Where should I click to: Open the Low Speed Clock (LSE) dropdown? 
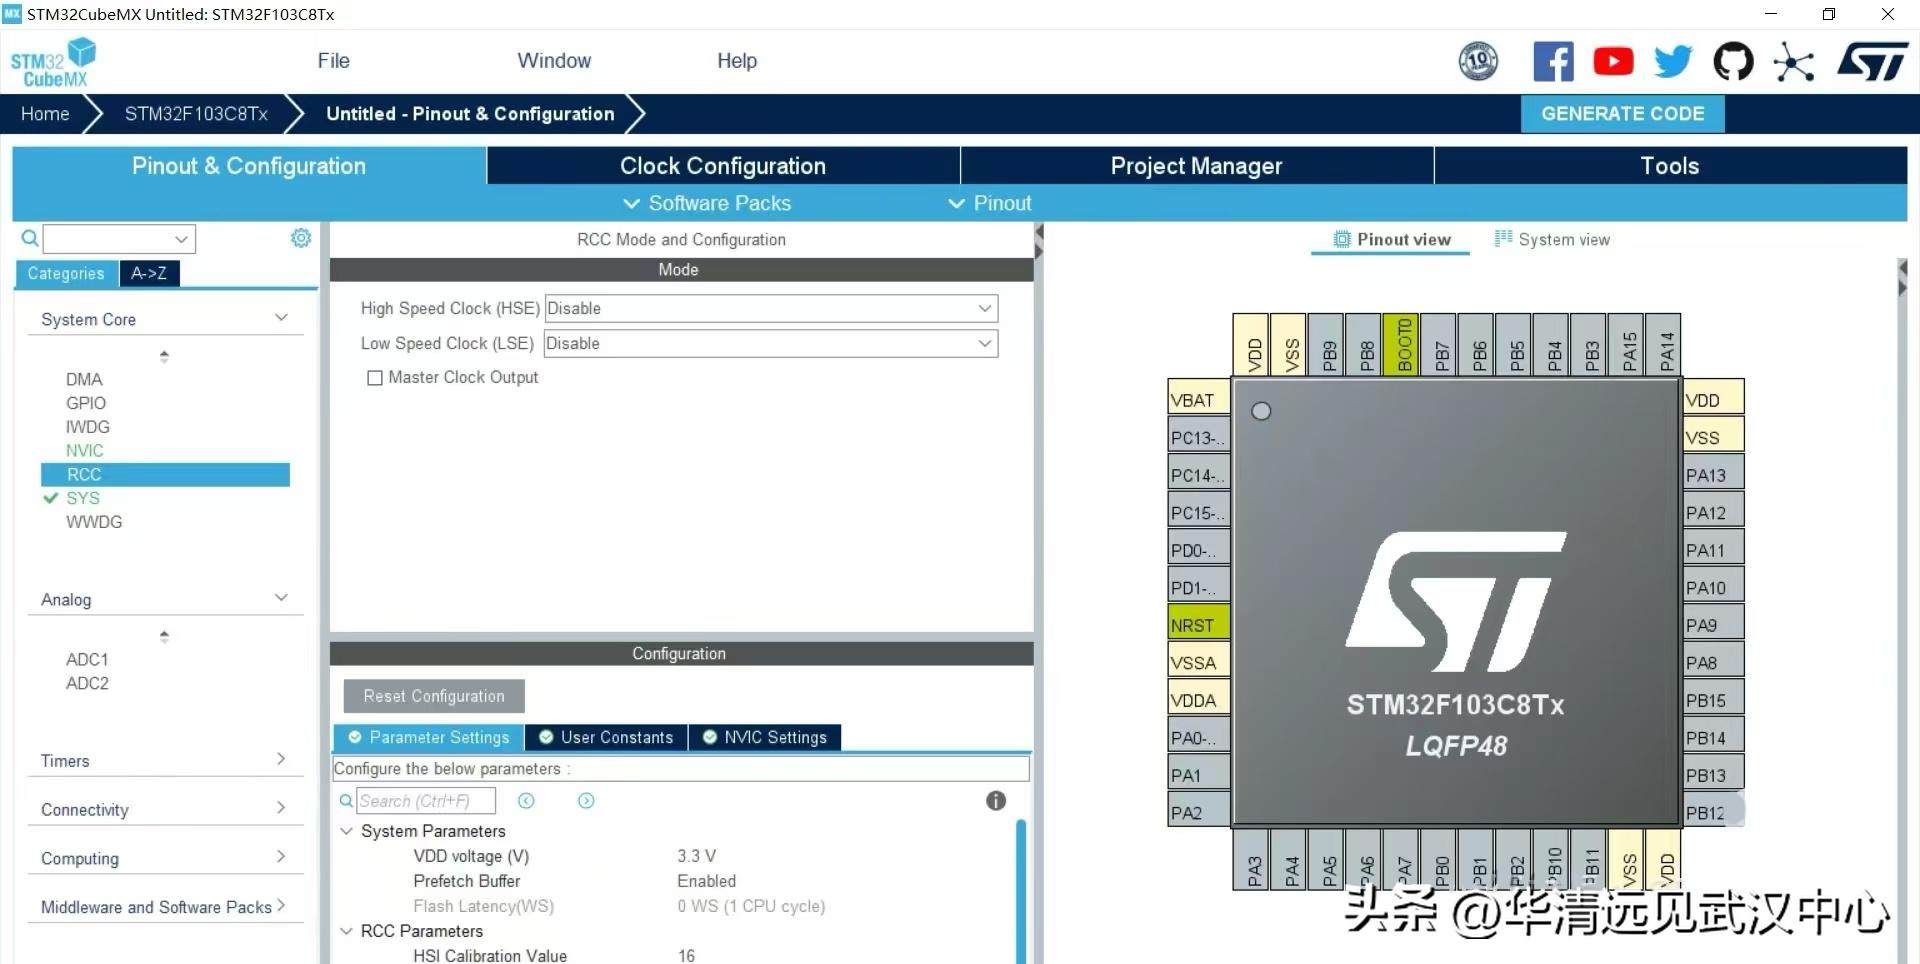[771, 343]
